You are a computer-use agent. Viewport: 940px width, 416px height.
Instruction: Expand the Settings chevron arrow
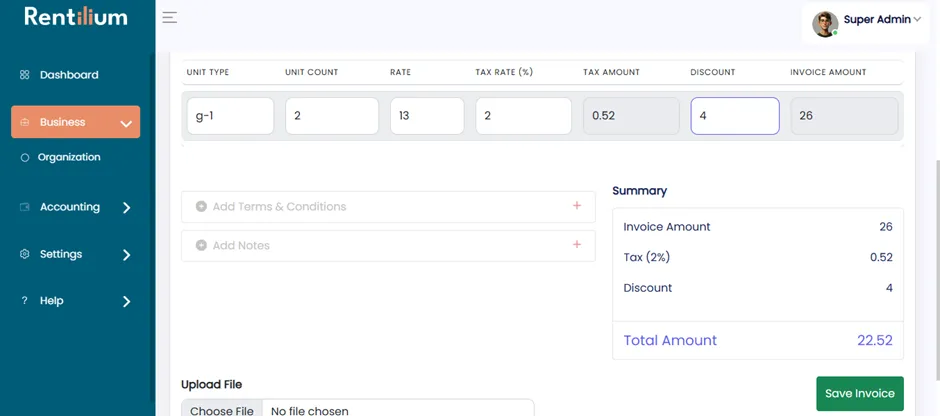pos(126,255)
